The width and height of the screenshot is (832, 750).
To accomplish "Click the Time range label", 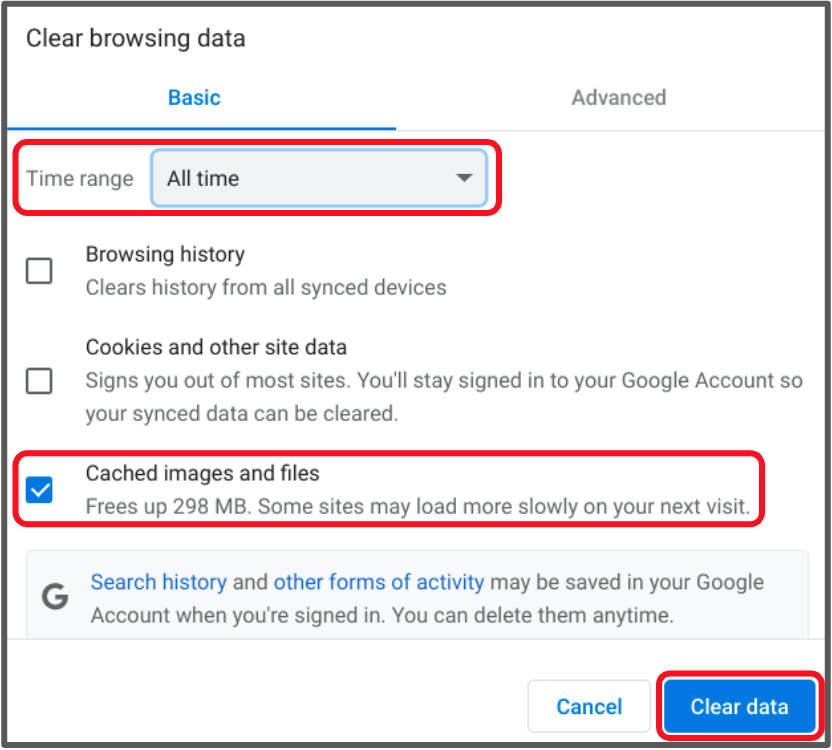I will [80, 178].
